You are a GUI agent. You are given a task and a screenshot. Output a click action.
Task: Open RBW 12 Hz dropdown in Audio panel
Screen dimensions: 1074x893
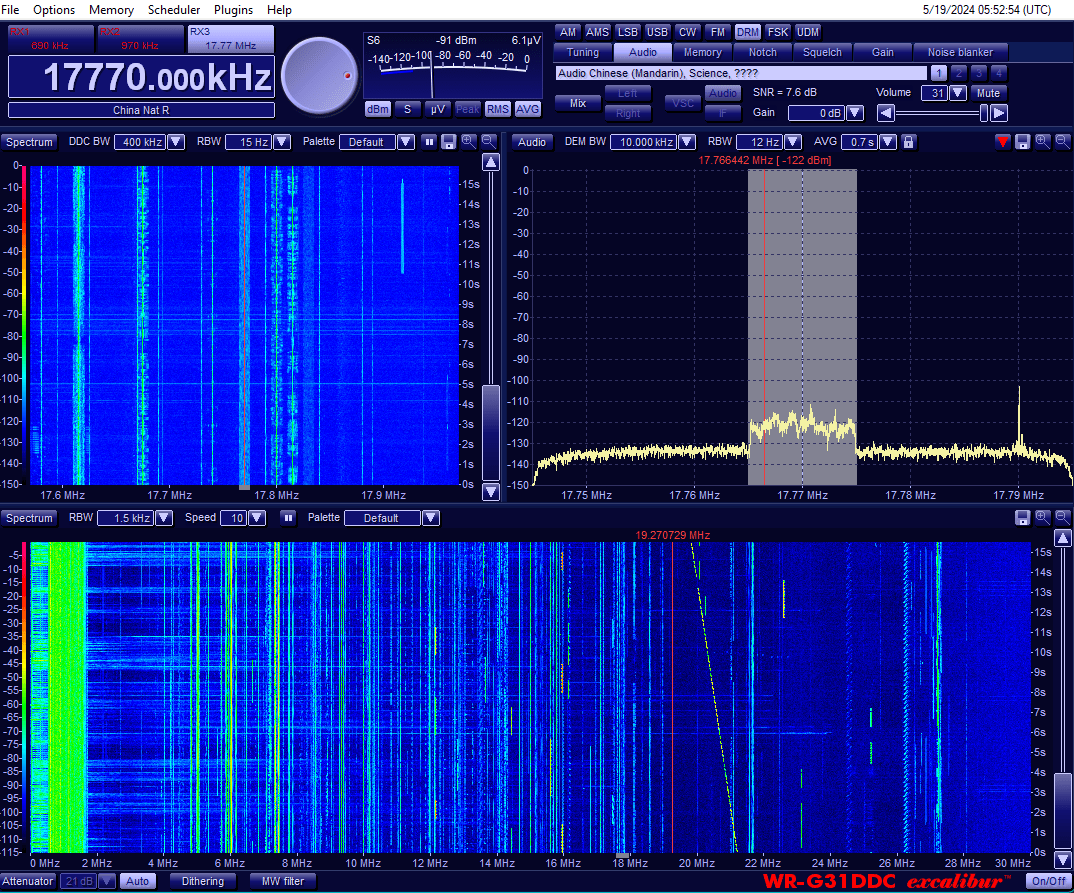793,142
